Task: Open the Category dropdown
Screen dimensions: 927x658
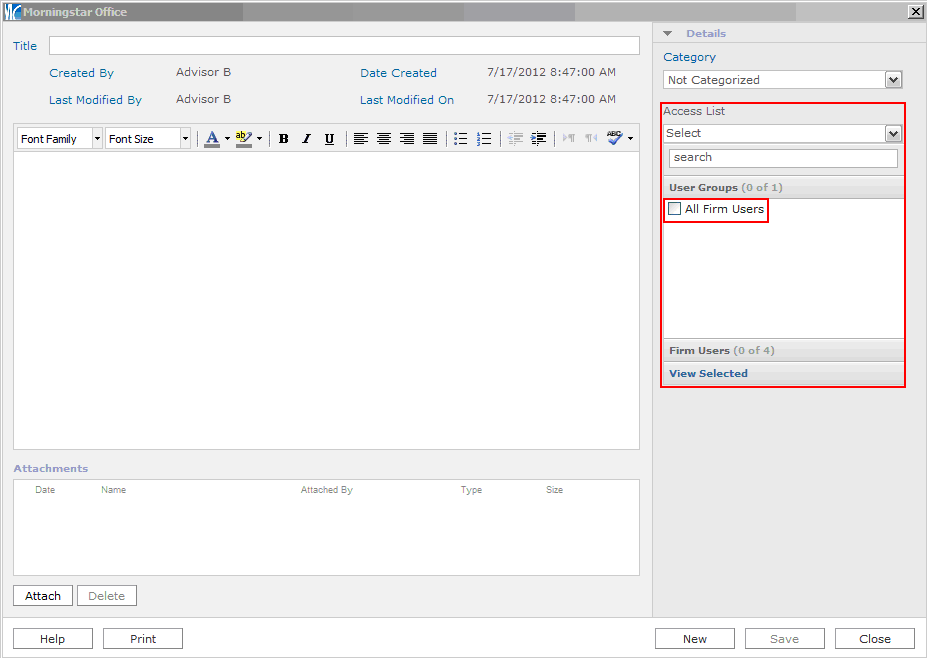Action: pos(893,80)
